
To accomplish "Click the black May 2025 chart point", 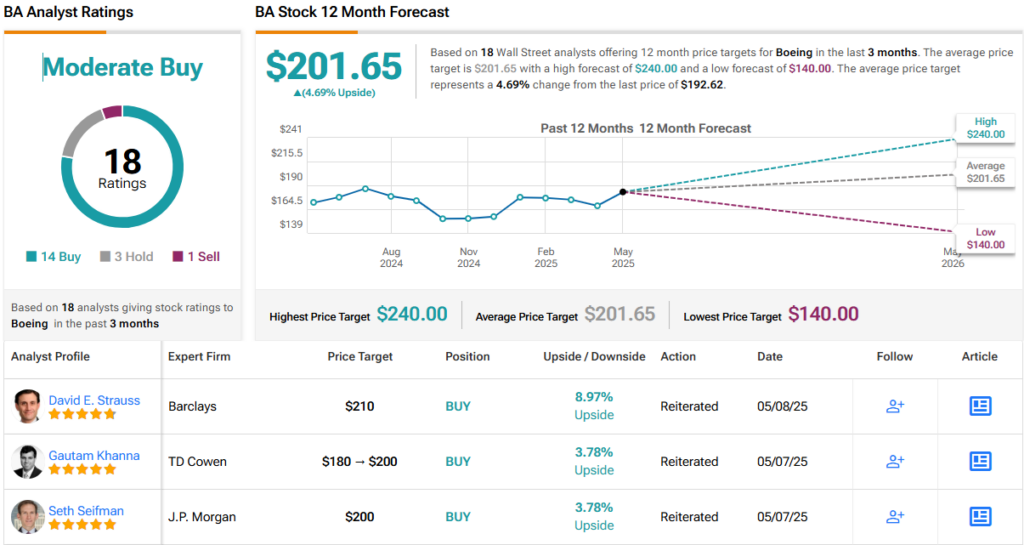I will point(623,192).
